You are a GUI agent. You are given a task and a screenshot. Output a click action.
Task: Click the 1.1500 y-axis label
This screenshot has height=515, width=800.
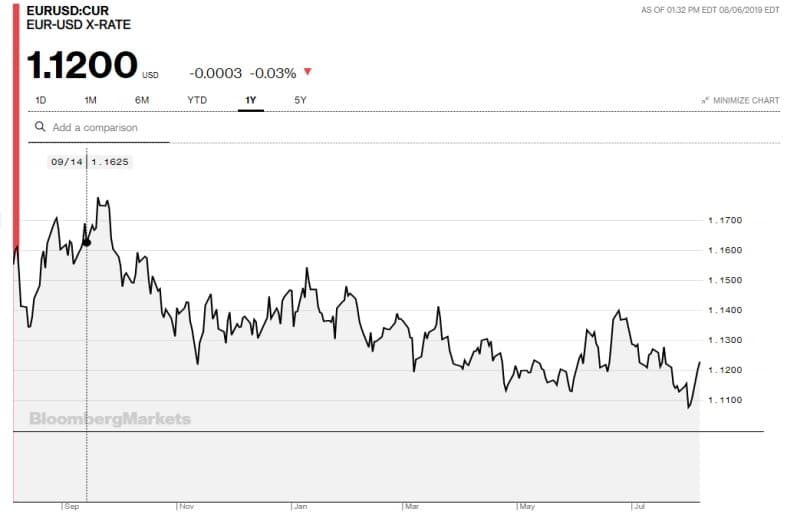pos(725,280)
